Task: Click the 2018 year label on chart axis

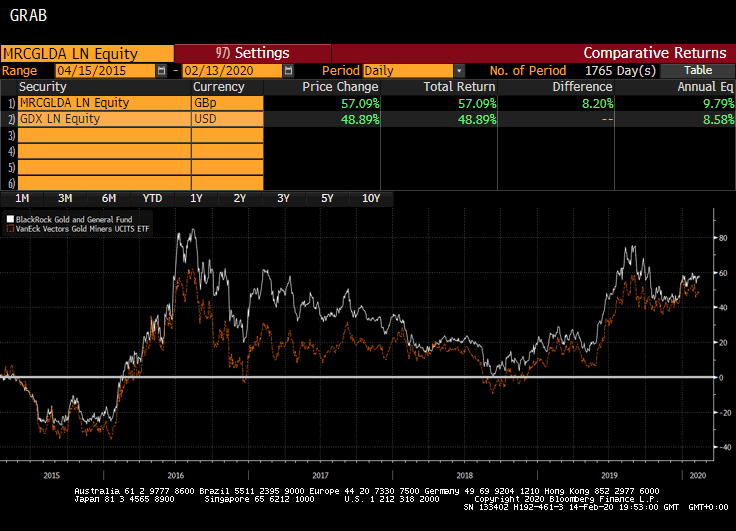Action: [x=465, y=476]
